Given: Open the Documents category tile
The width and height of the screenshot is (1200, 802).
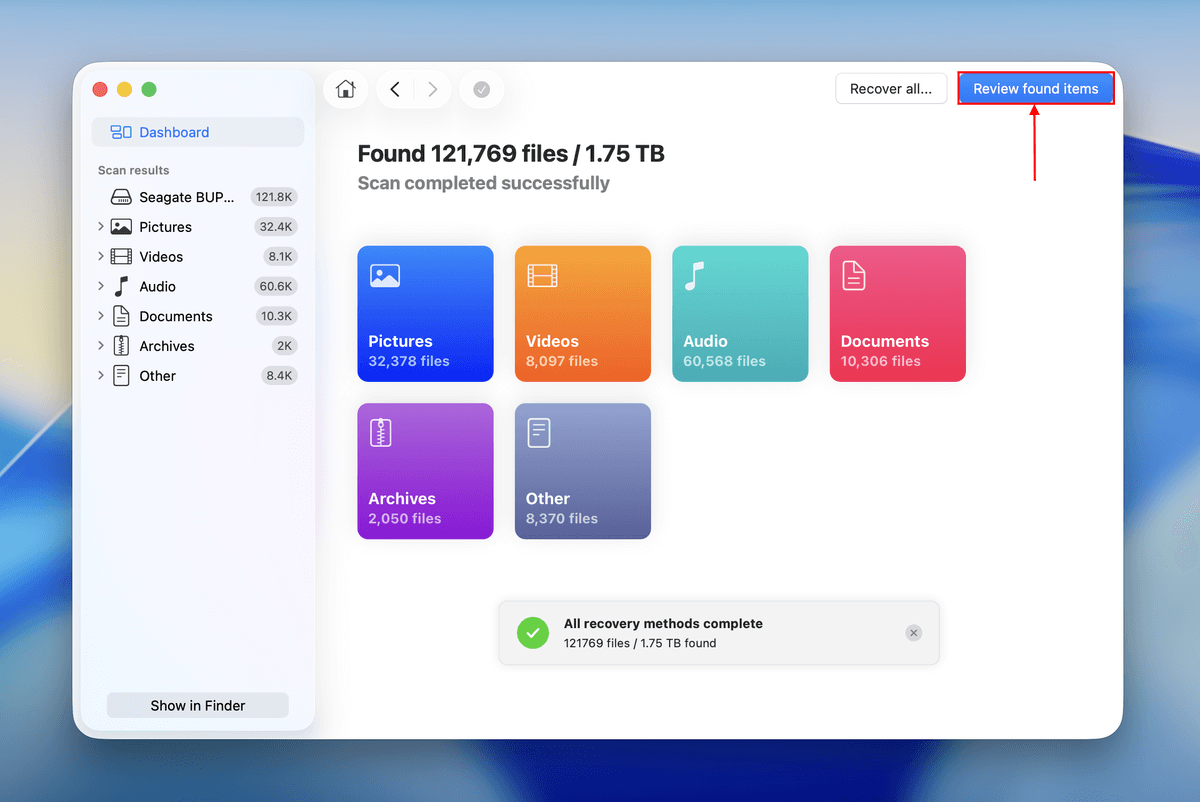Looking at the screenshot, I should 897,313.
